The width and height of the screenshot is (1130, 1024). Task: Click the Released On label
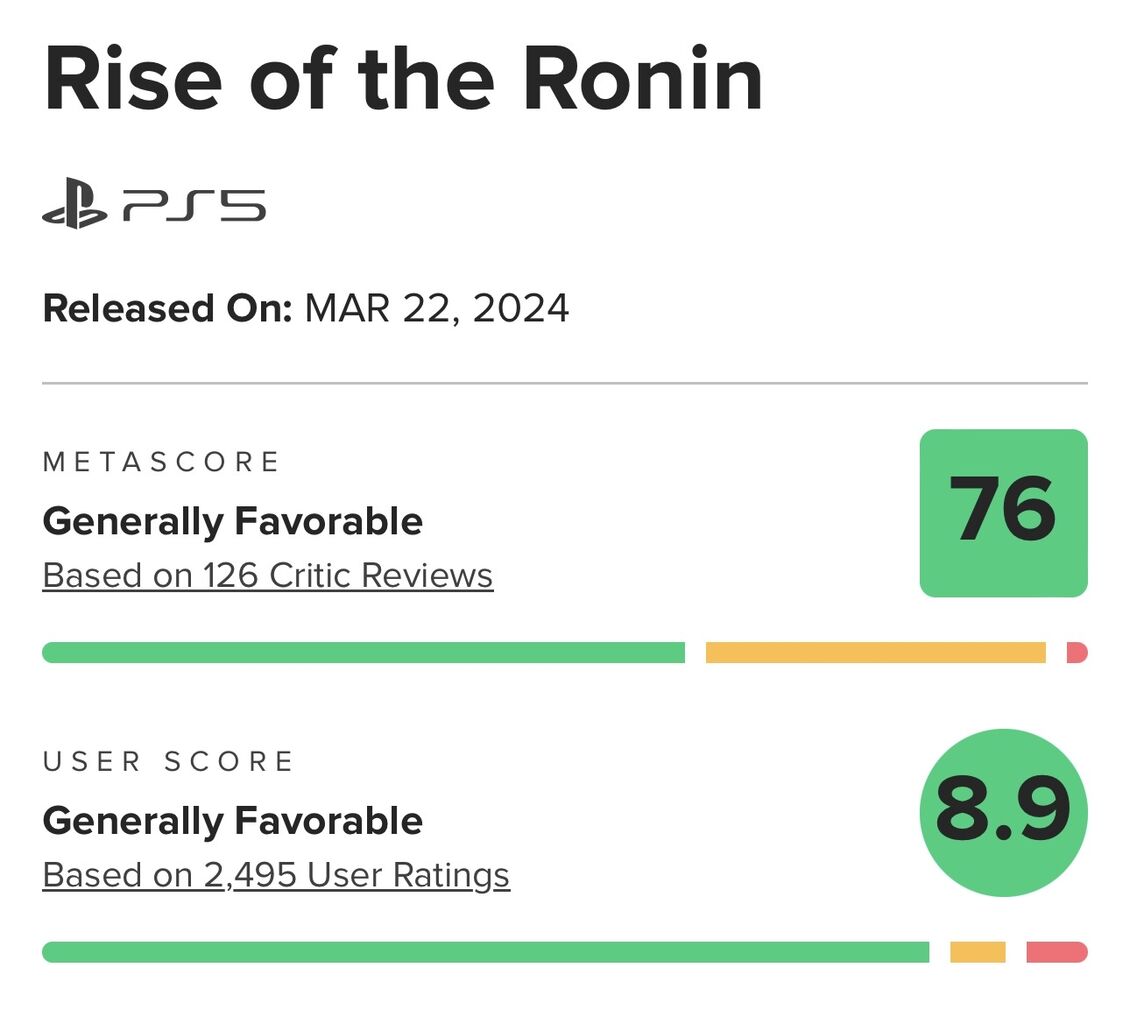tap(166, 308)
